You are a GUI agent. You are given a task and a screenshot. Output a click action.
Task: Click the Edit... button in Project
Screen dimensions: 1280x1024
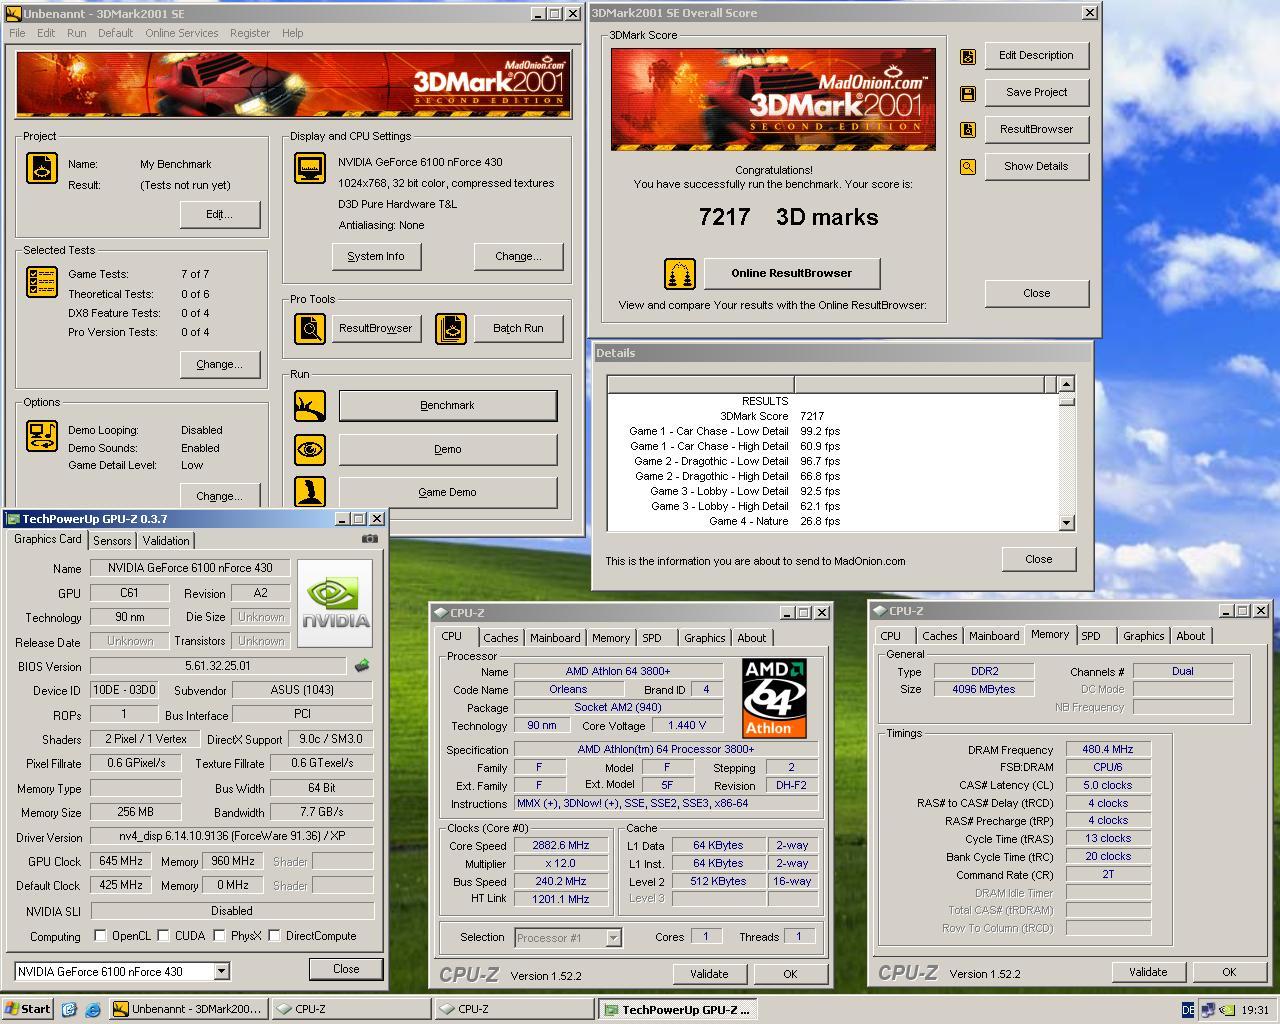pyautogui.click(x=219, y=214)
